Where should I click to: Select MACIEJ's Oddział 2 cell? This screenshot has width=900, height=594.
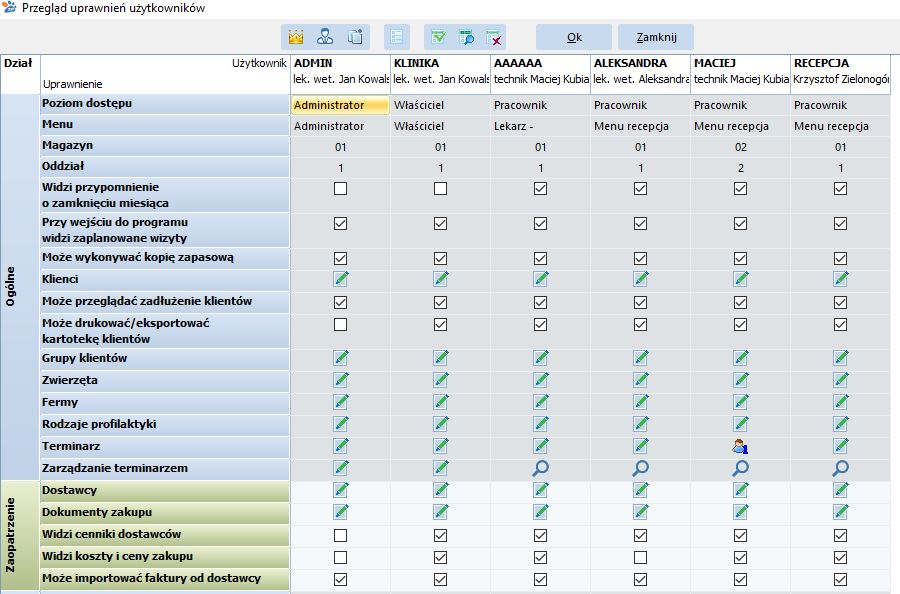click(740, 168)
